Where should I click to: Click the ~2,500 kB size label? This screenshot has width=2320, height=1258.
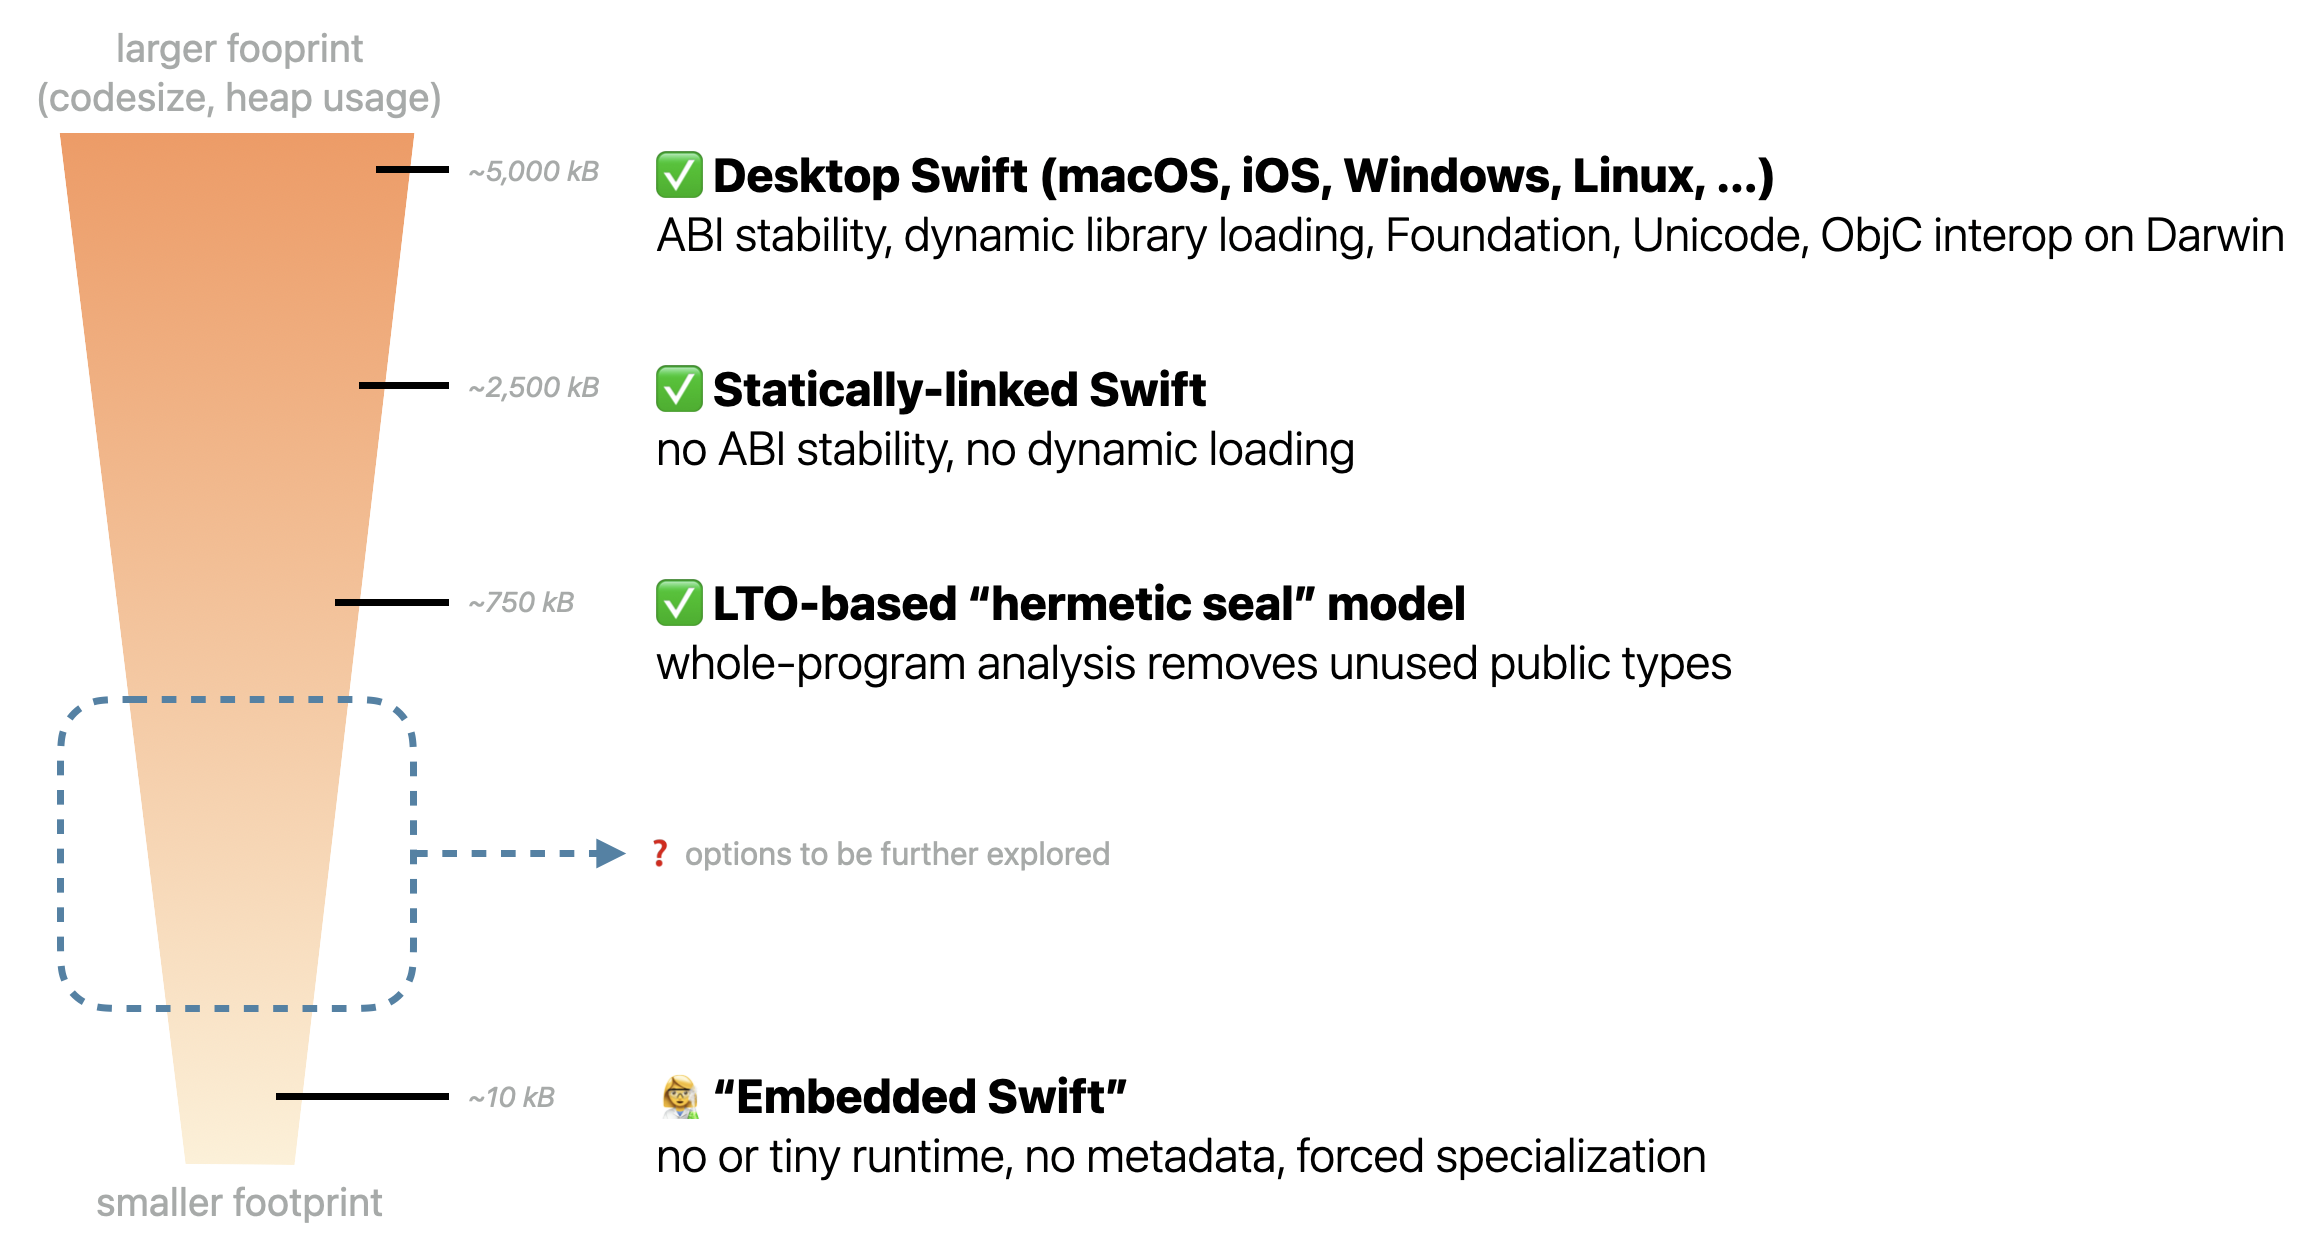534,387
